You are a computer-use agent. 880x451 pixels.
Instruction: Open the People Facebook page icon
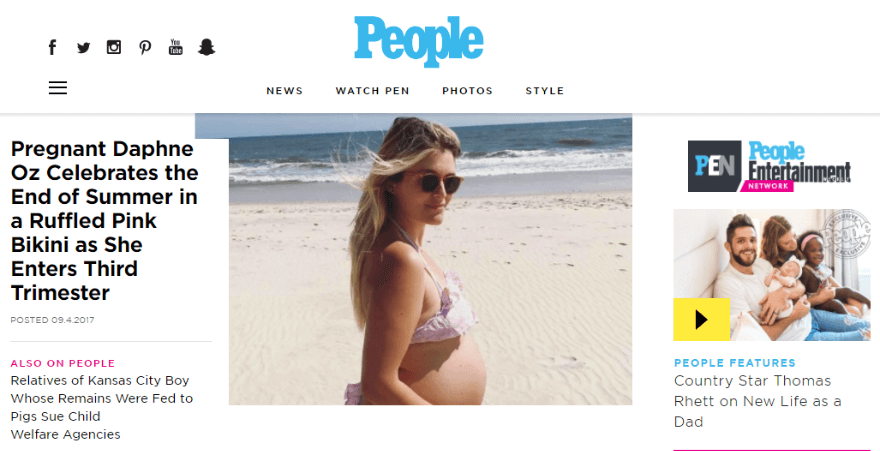coord(52,47)
